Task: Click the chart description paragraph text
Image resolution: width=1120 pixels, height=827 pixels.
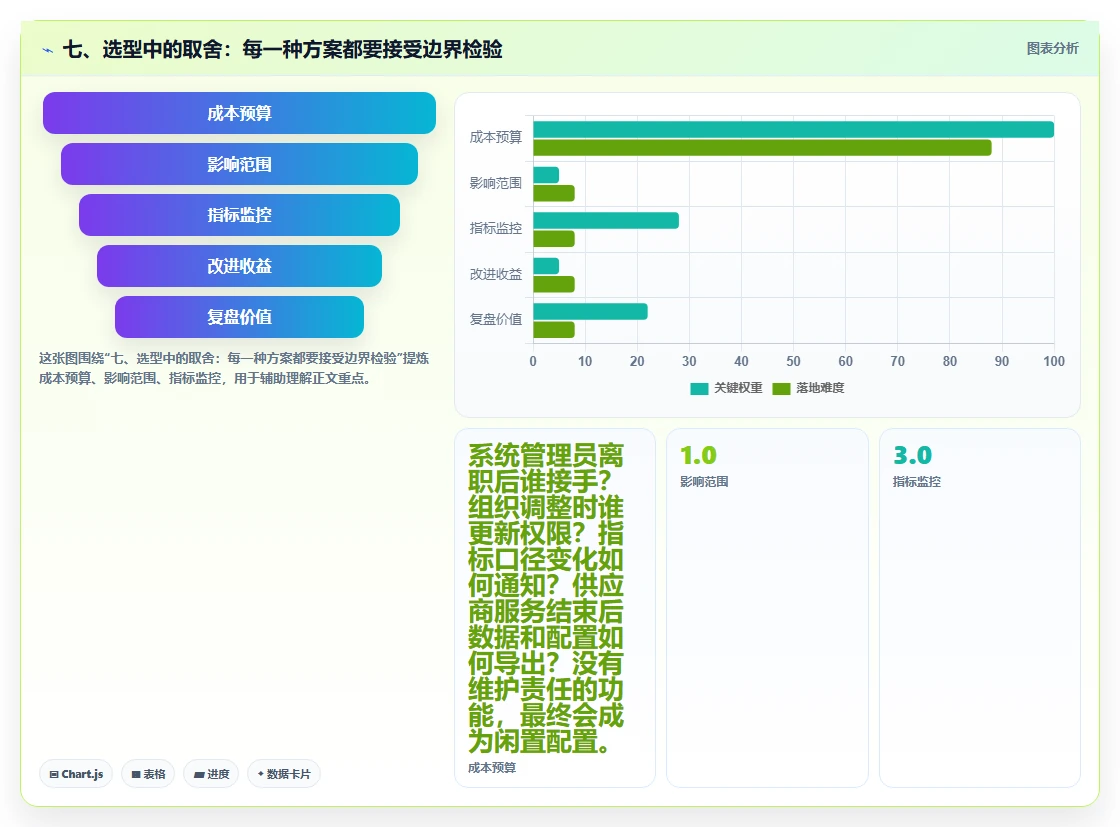Action: point(234,369)
